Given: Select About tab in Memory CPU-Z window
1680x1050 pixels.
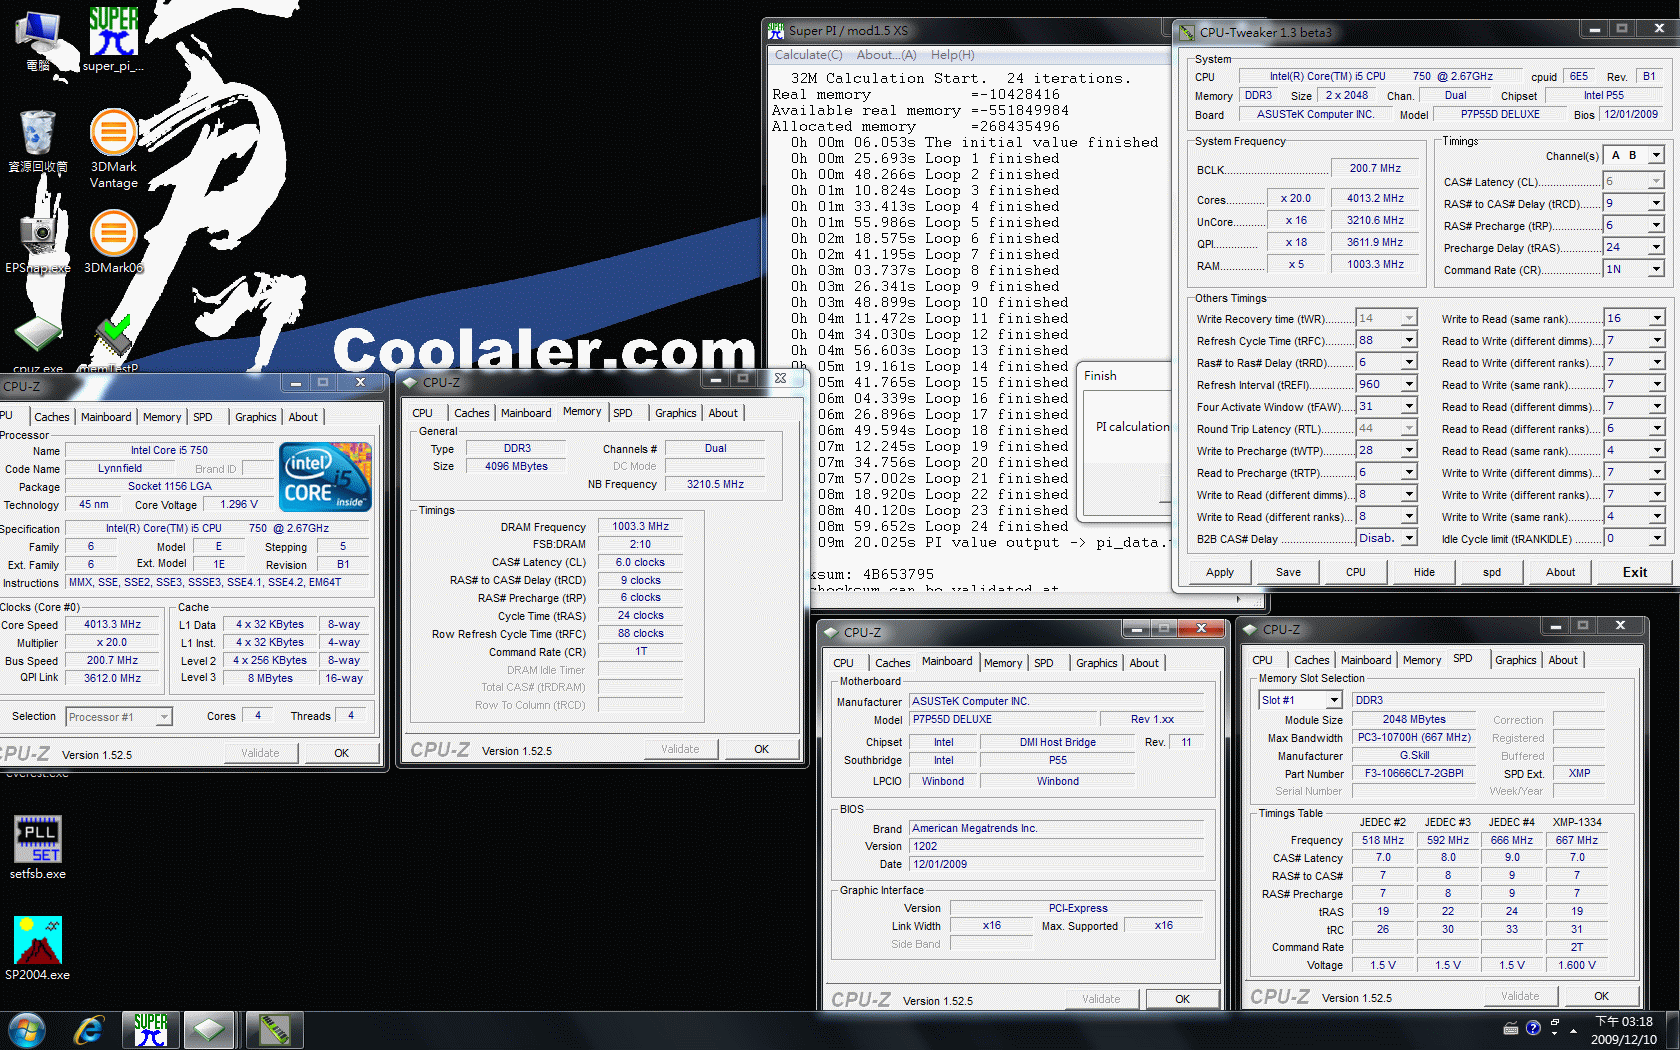Looking at the screenshot, I should (x=723, y=413).
